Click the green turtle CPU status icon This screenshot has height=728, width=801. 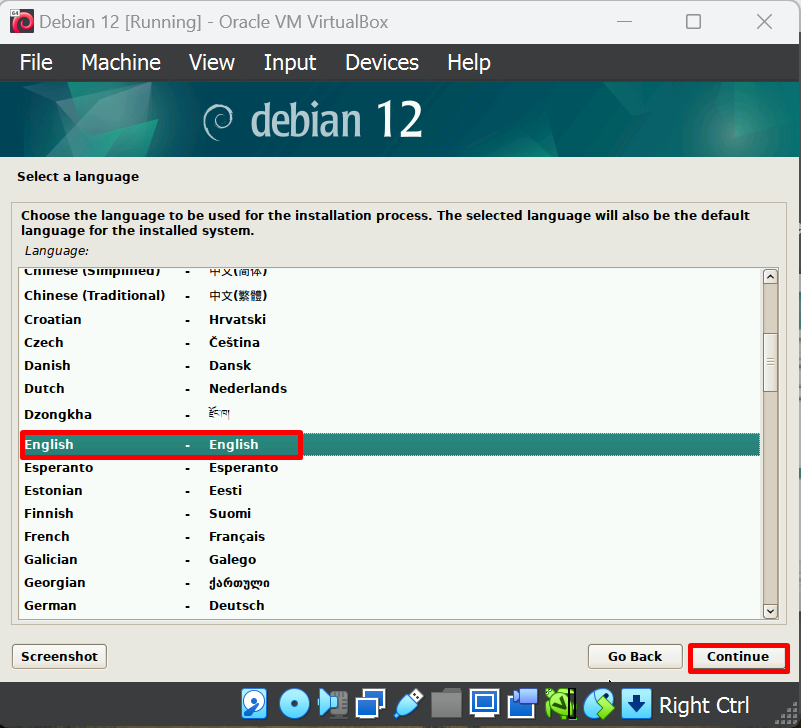click(x=560, y=703)
